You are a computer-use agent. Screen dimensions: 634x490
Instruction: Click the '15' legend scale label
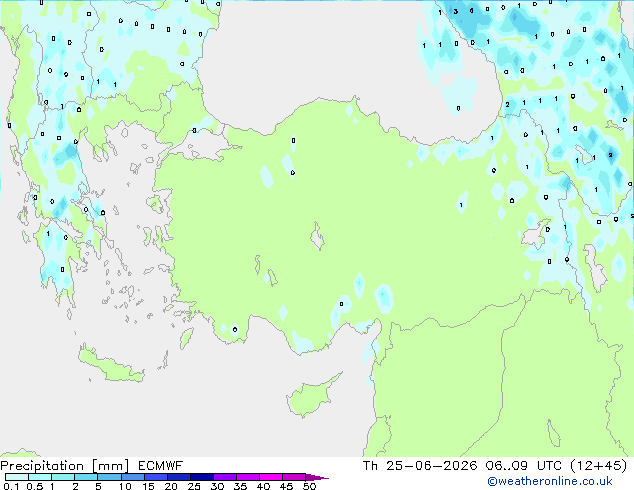[148, 486]
